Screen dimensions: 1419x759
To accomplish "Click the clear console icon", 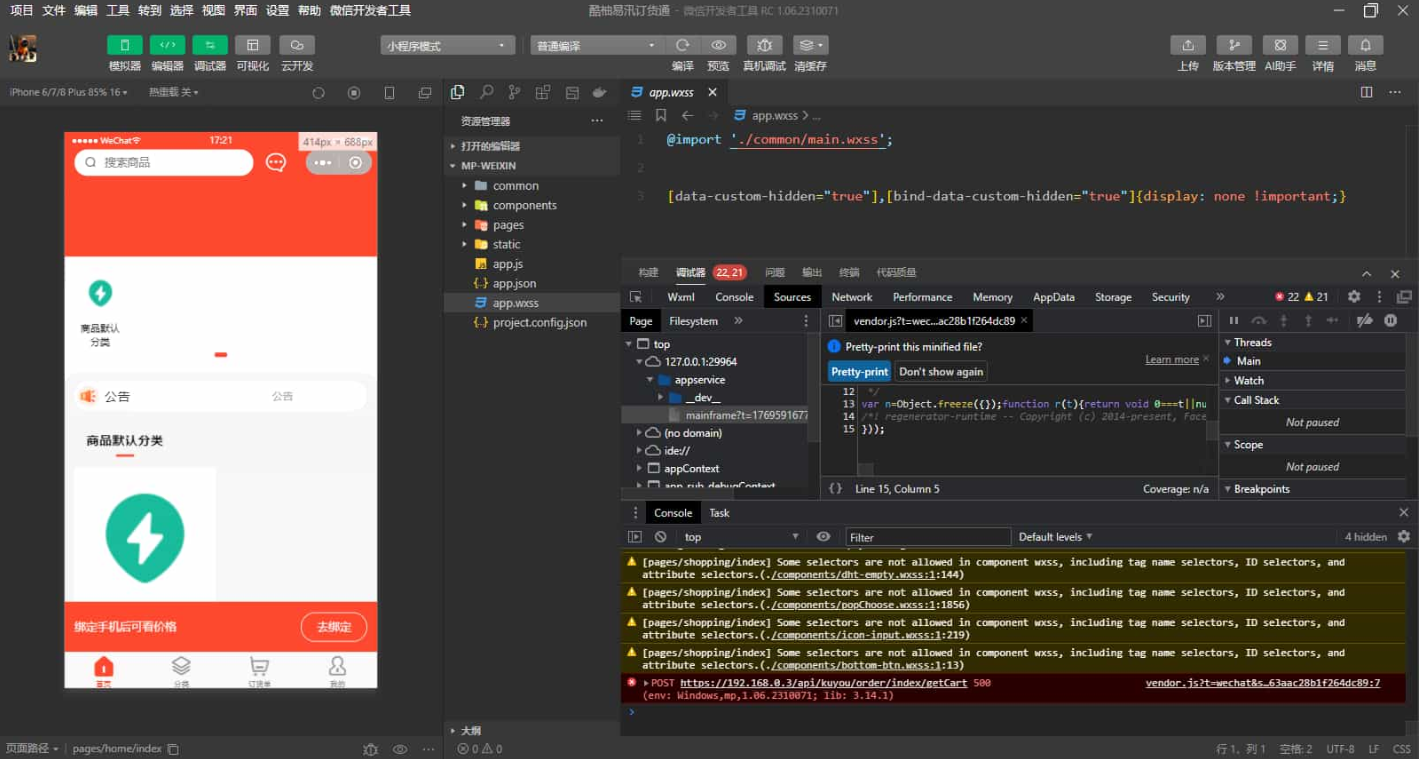I will click(660, 537).
